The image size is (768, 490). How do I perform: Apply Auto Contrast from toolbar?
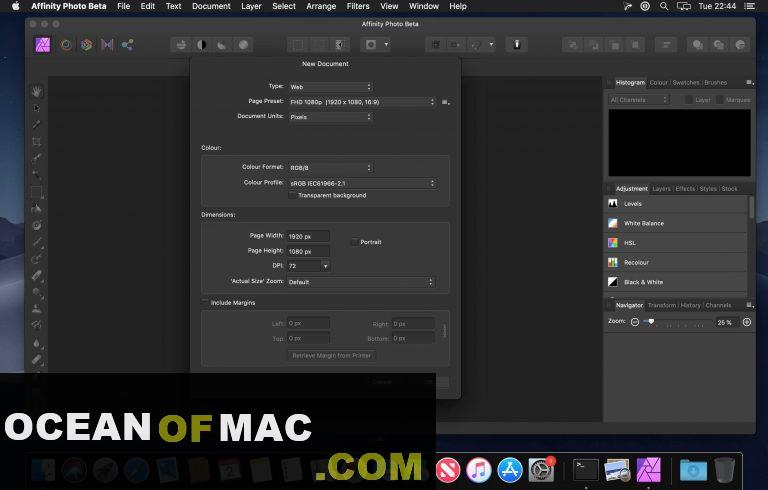(x=202, y=45)
